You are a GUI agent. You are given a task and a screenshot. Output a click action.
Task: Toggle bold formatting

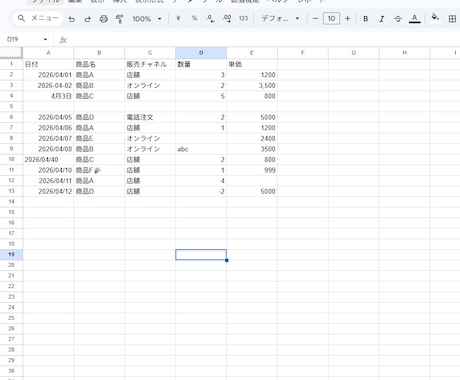pos(366,19)
